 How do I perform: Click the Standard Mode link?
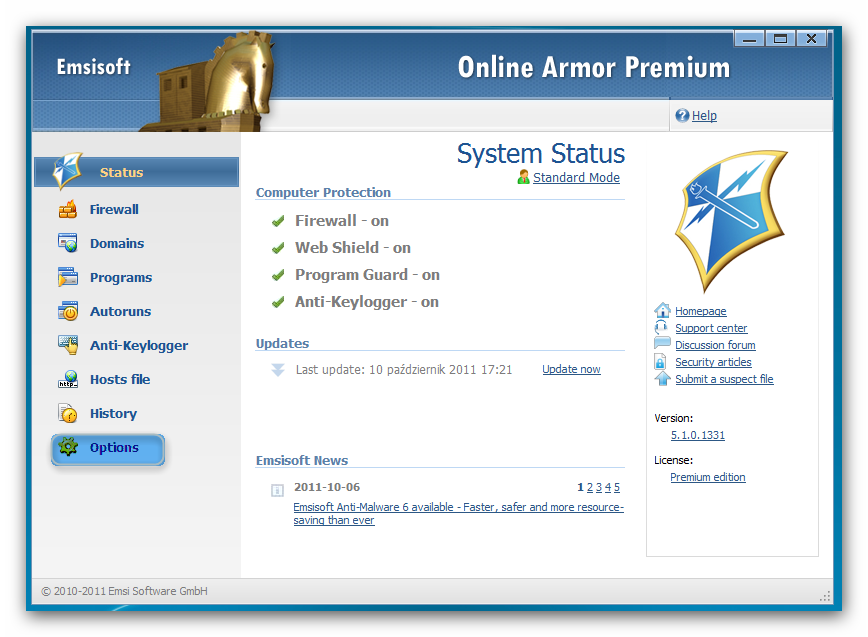point(576,177)
